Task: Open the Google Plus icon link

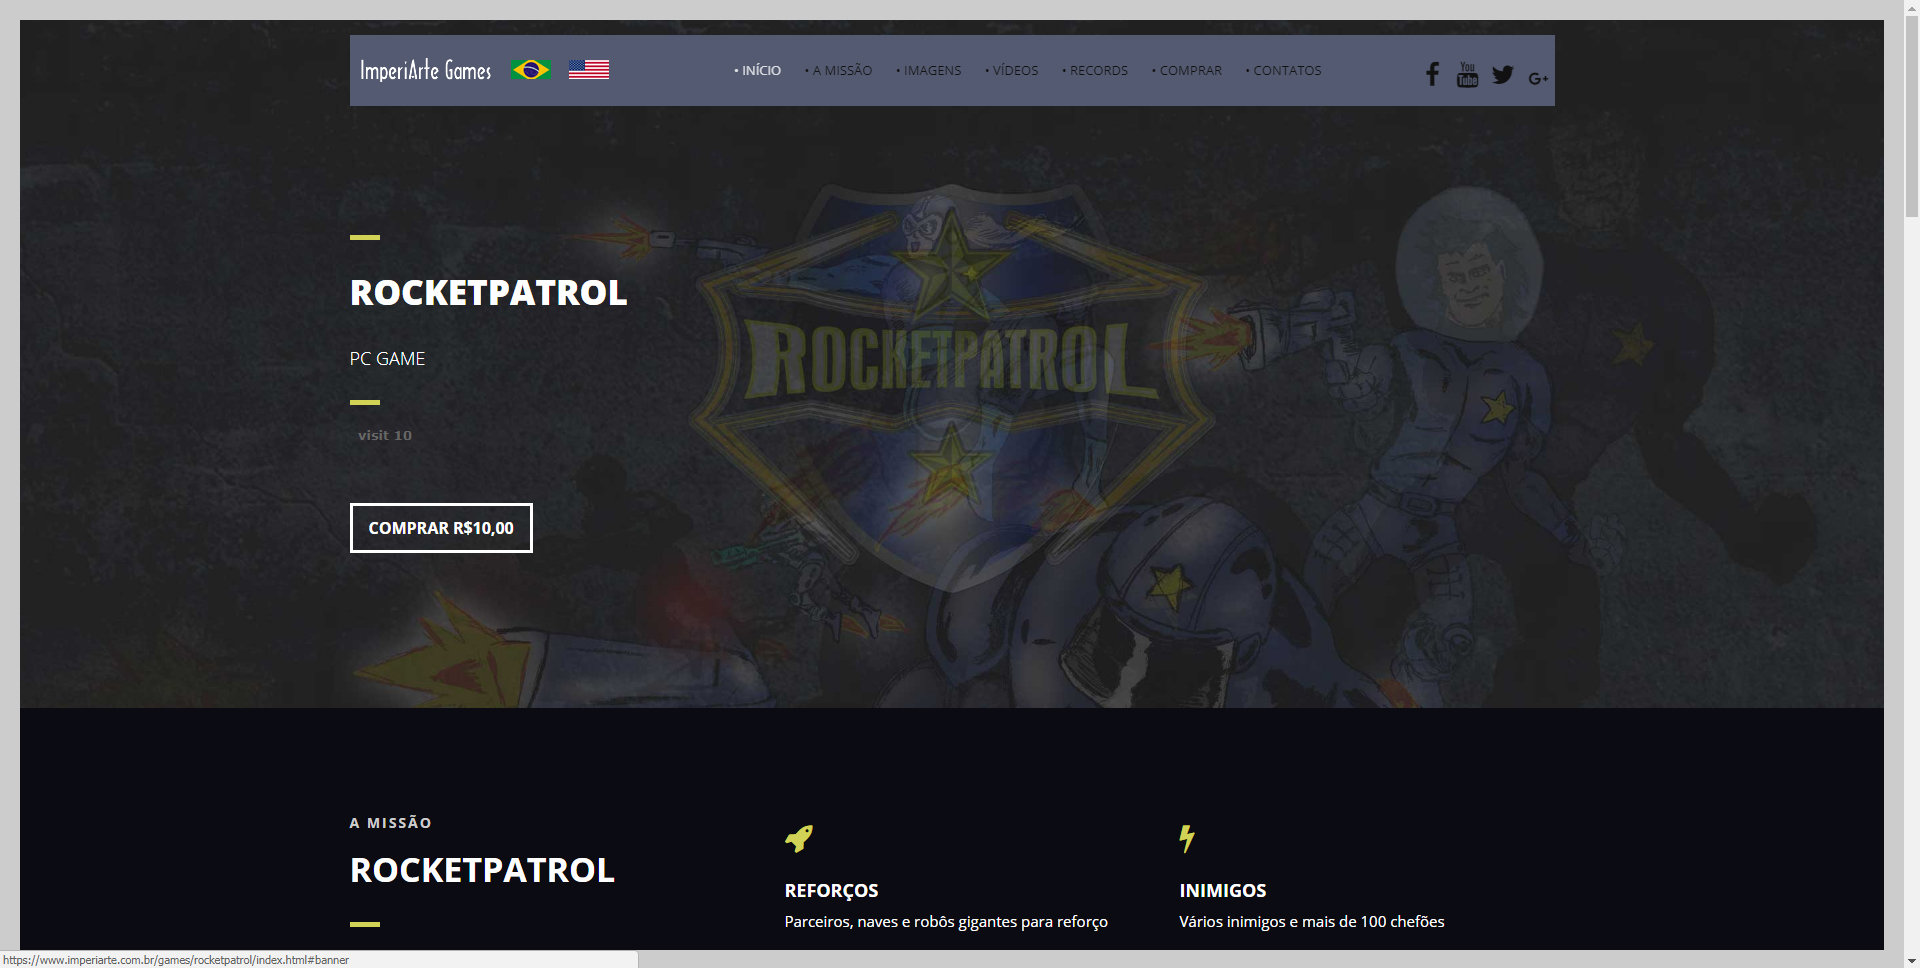Action: click(1538, 78)
